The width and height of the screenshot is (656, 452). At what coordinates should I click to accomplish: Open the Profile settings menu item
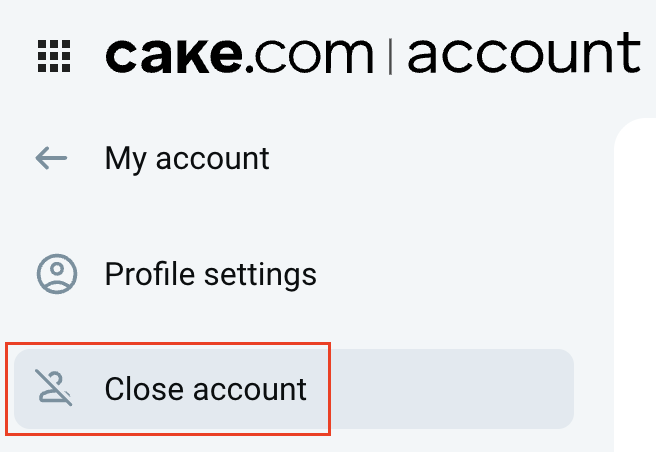(x=210, y=274)
